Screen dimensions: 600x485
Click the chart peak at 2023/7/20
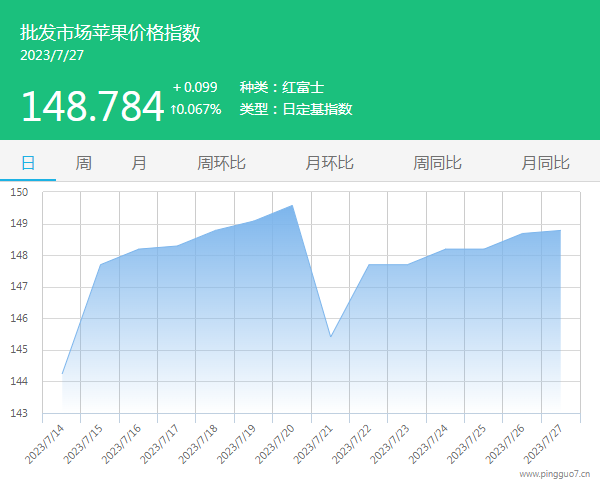[x=292, y=205]
